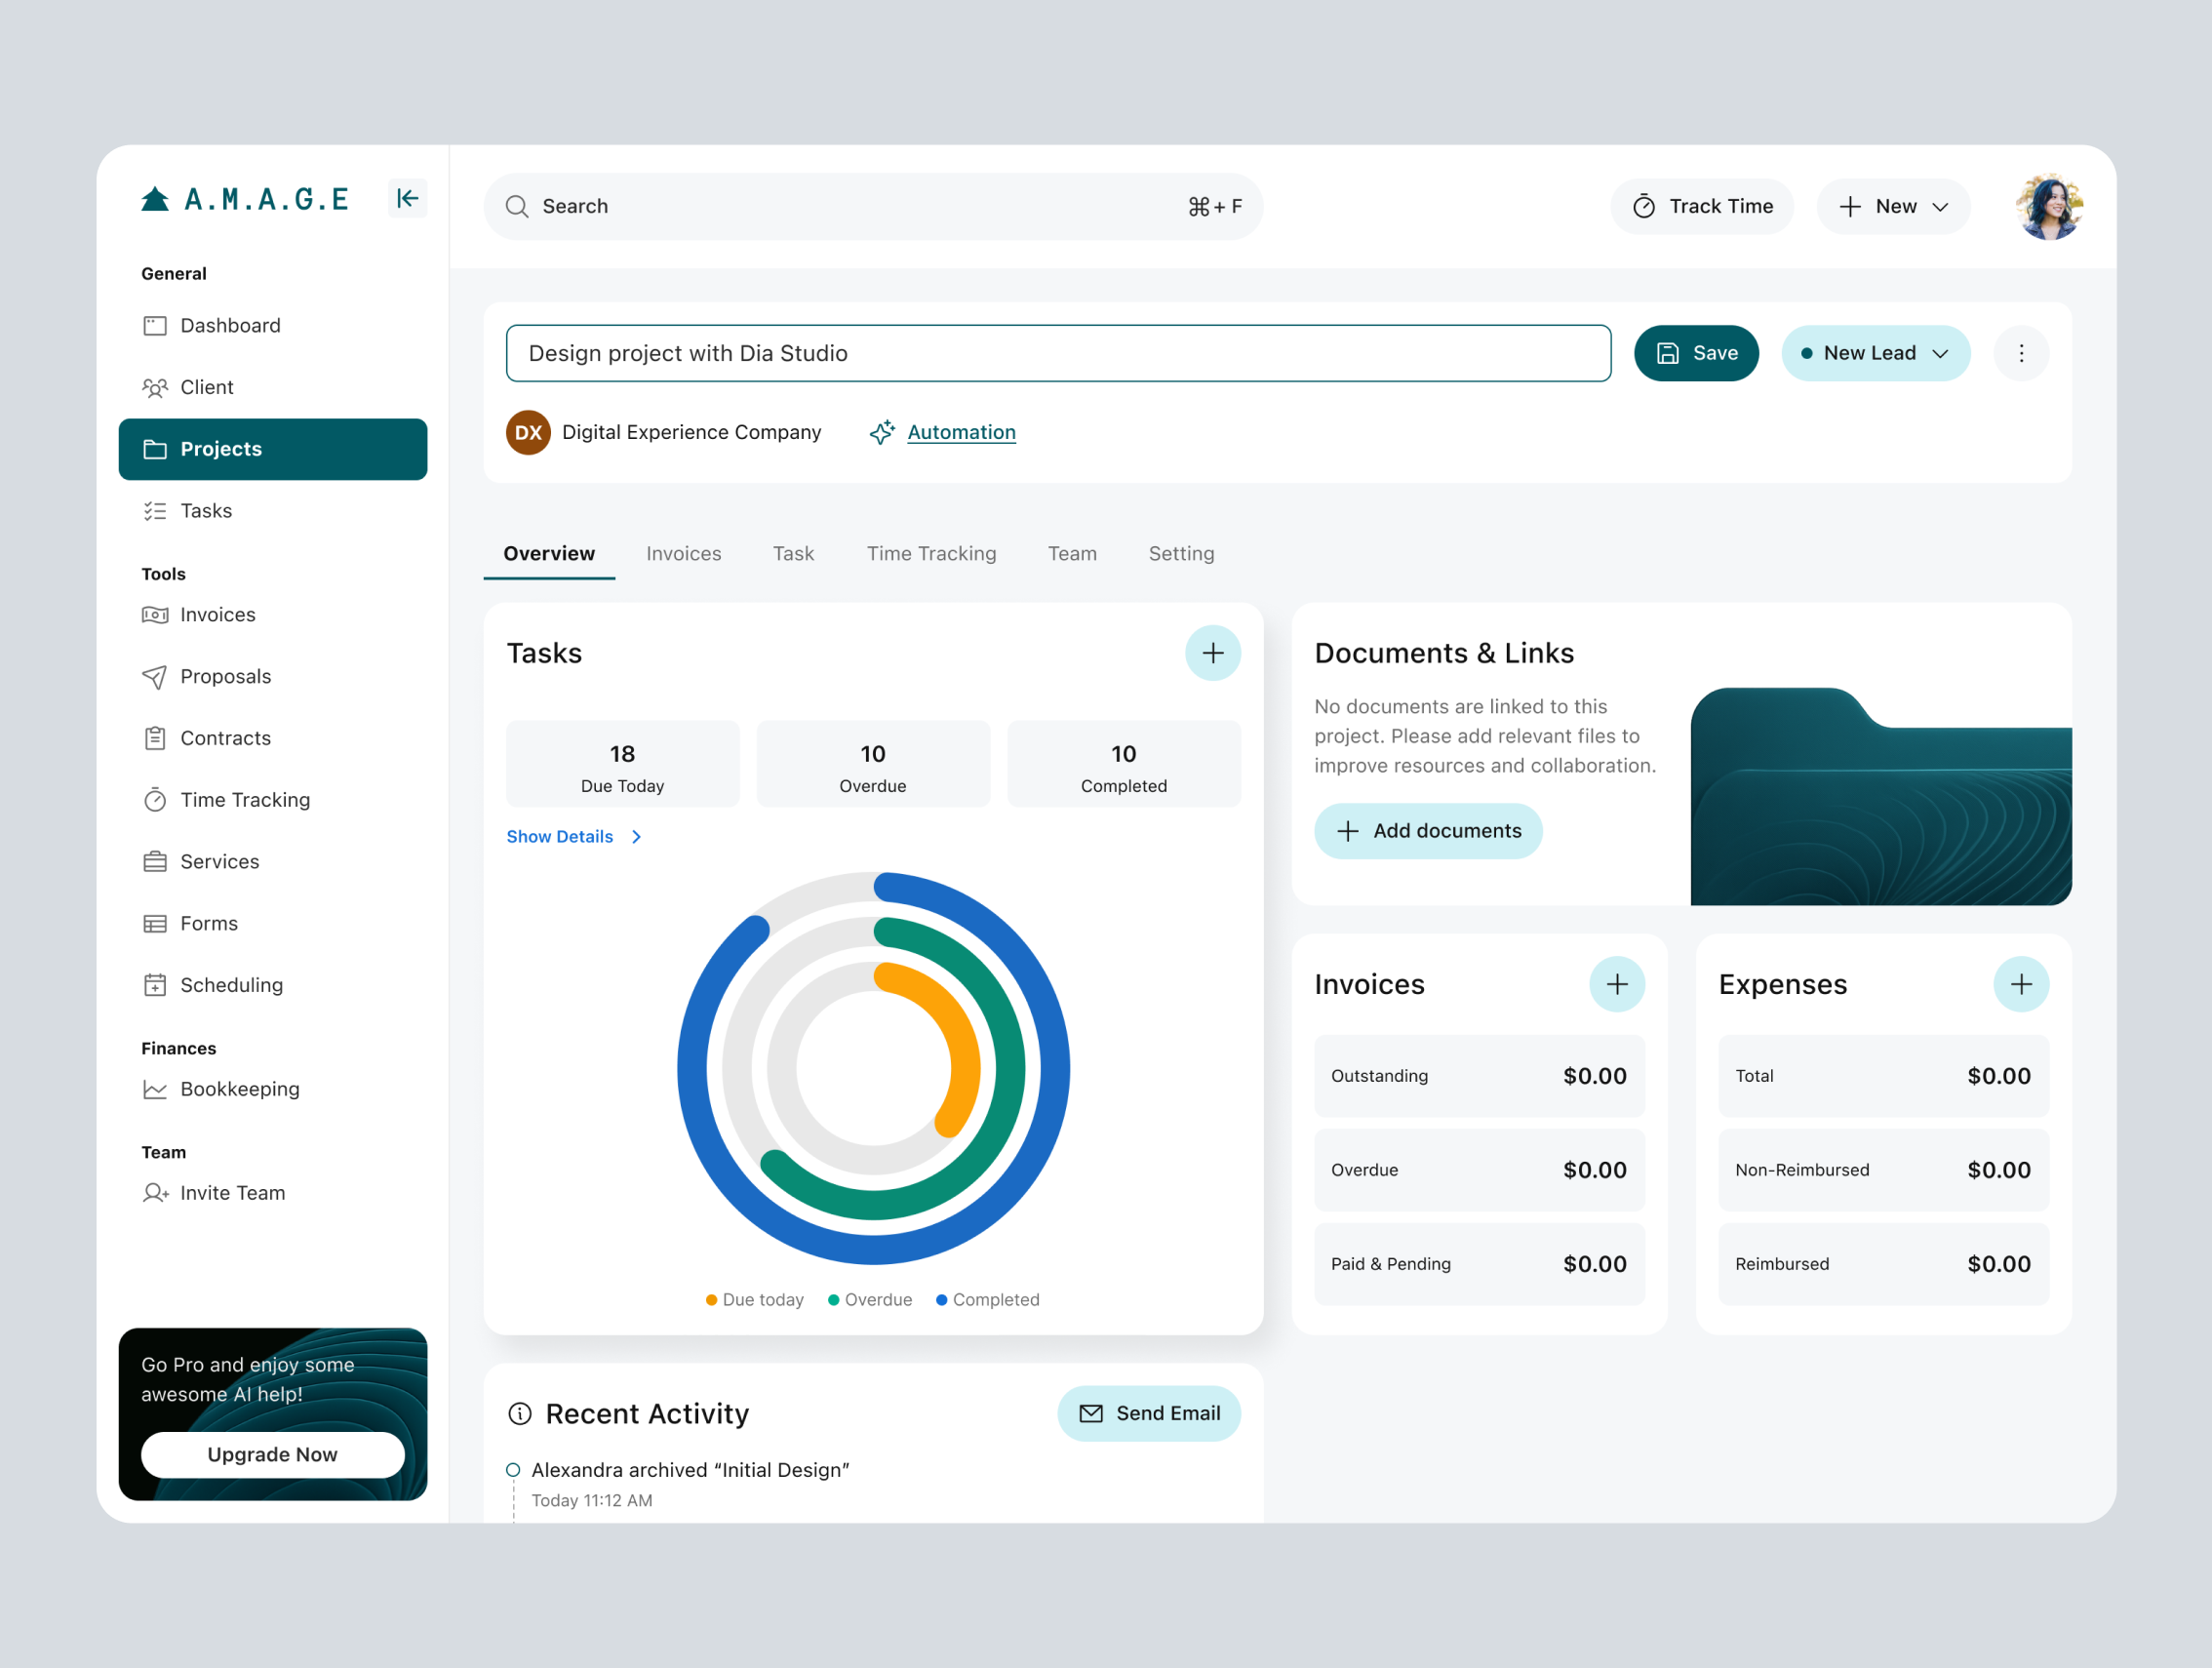Add a new task using the plus icon
Screen dimensions: 2212x1668
pos(1212,653)
